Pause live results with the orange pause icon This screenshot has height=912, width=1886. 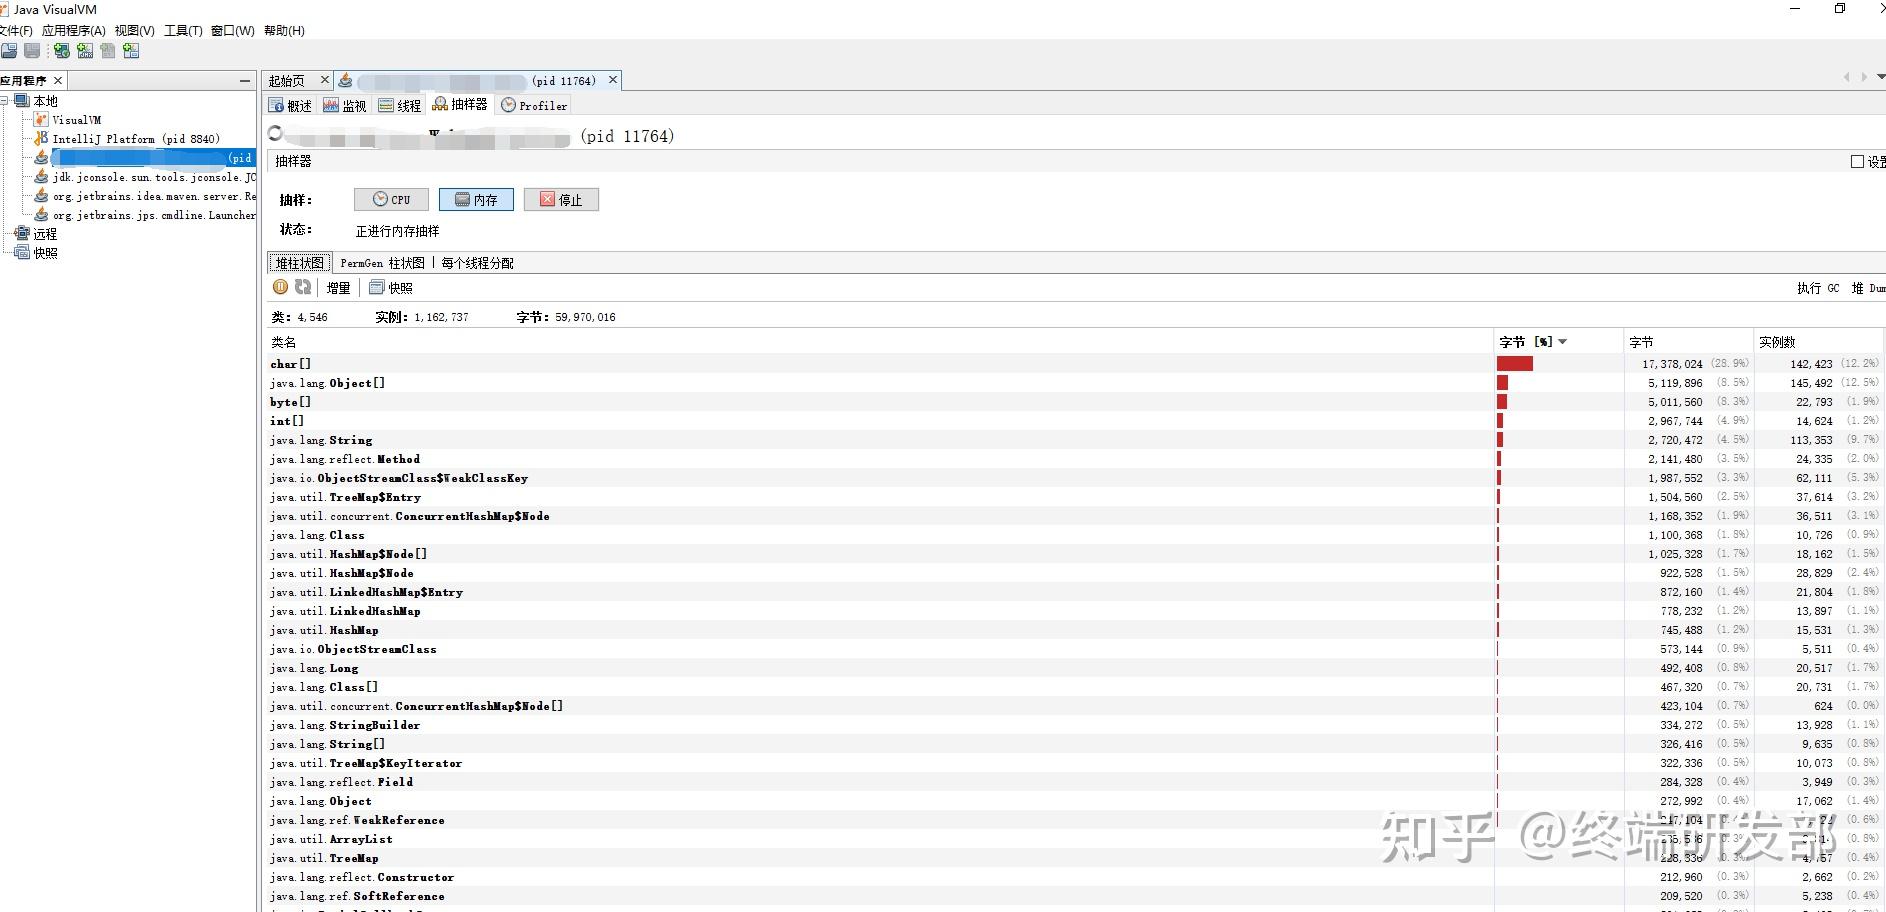point(281,287)
